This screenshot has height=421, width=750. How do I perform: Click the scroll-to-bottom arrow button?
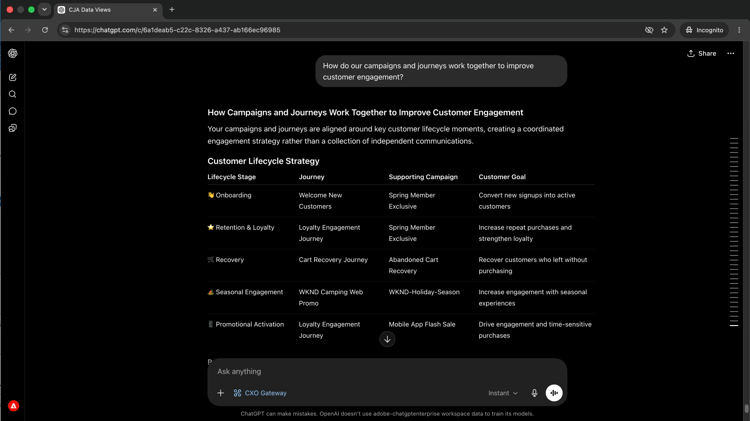[387, 339]
